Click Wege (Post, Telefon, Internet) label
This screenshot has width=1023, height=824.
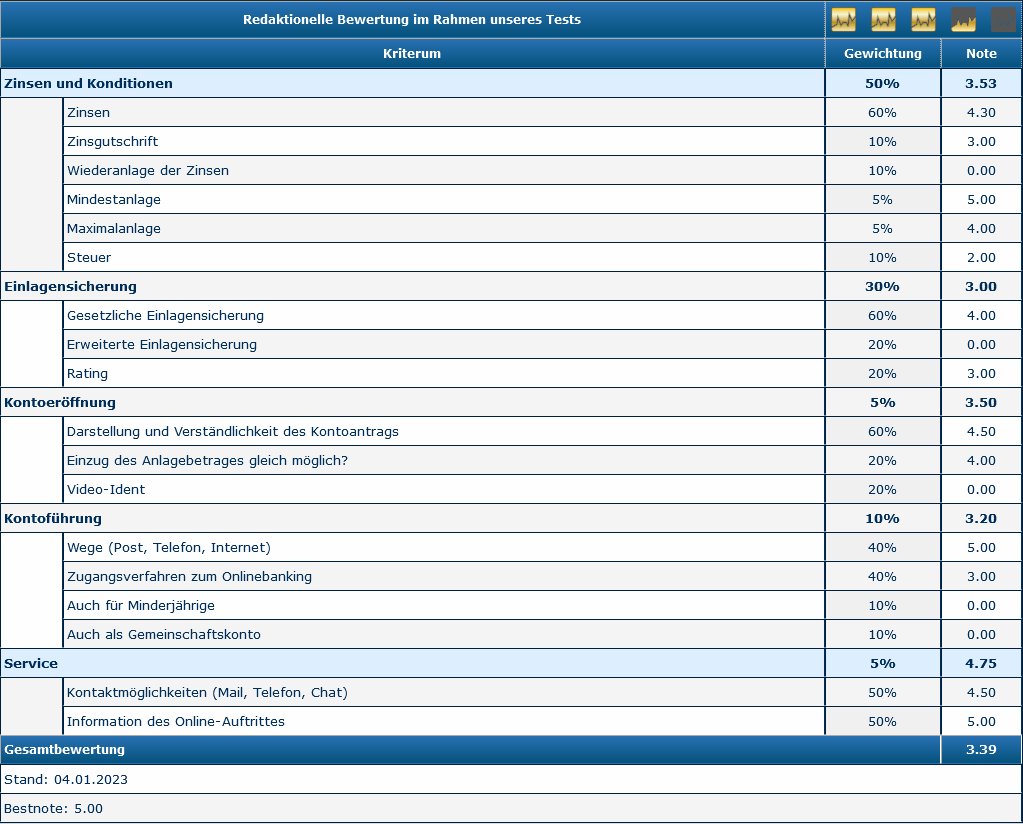[168, 547]
